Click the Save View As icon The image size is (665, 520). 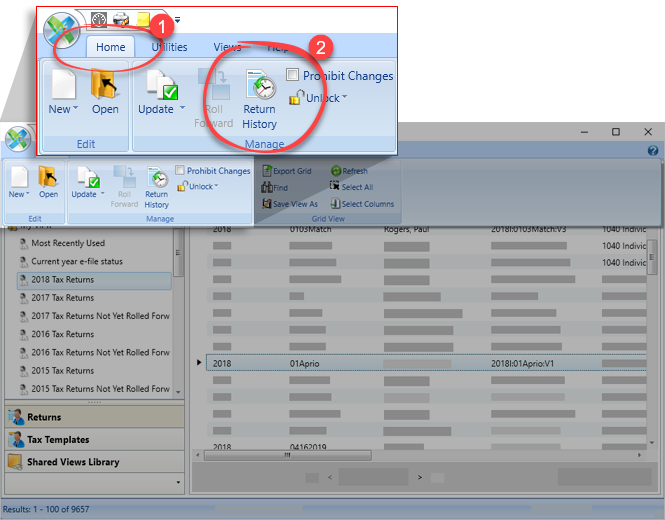click(268, 204)
